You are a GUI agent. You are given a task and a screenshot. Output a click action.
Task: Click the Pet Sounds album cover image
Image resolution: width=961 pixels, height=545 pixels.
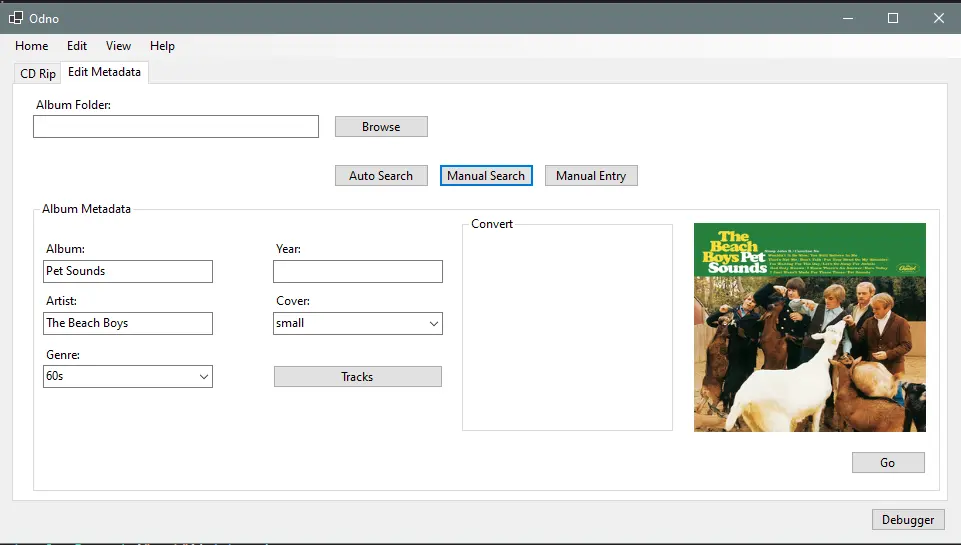click(x=810, y=327)
